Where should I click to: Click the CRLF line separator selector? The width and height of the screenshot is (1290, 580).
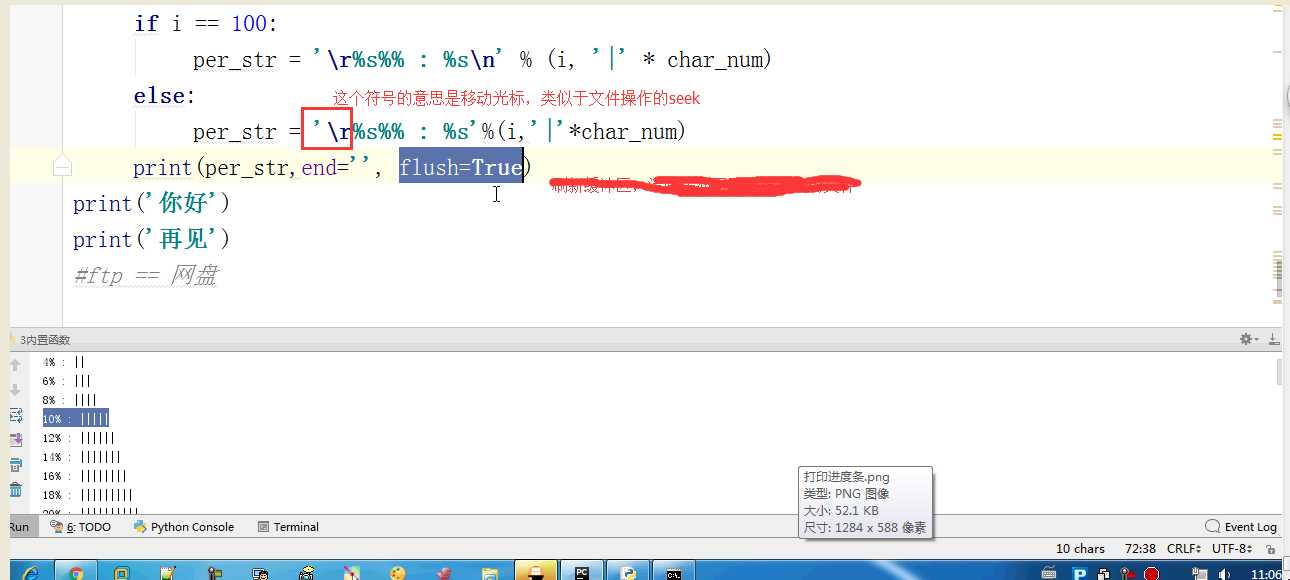pyautogui.click(x=1186, y=548)
